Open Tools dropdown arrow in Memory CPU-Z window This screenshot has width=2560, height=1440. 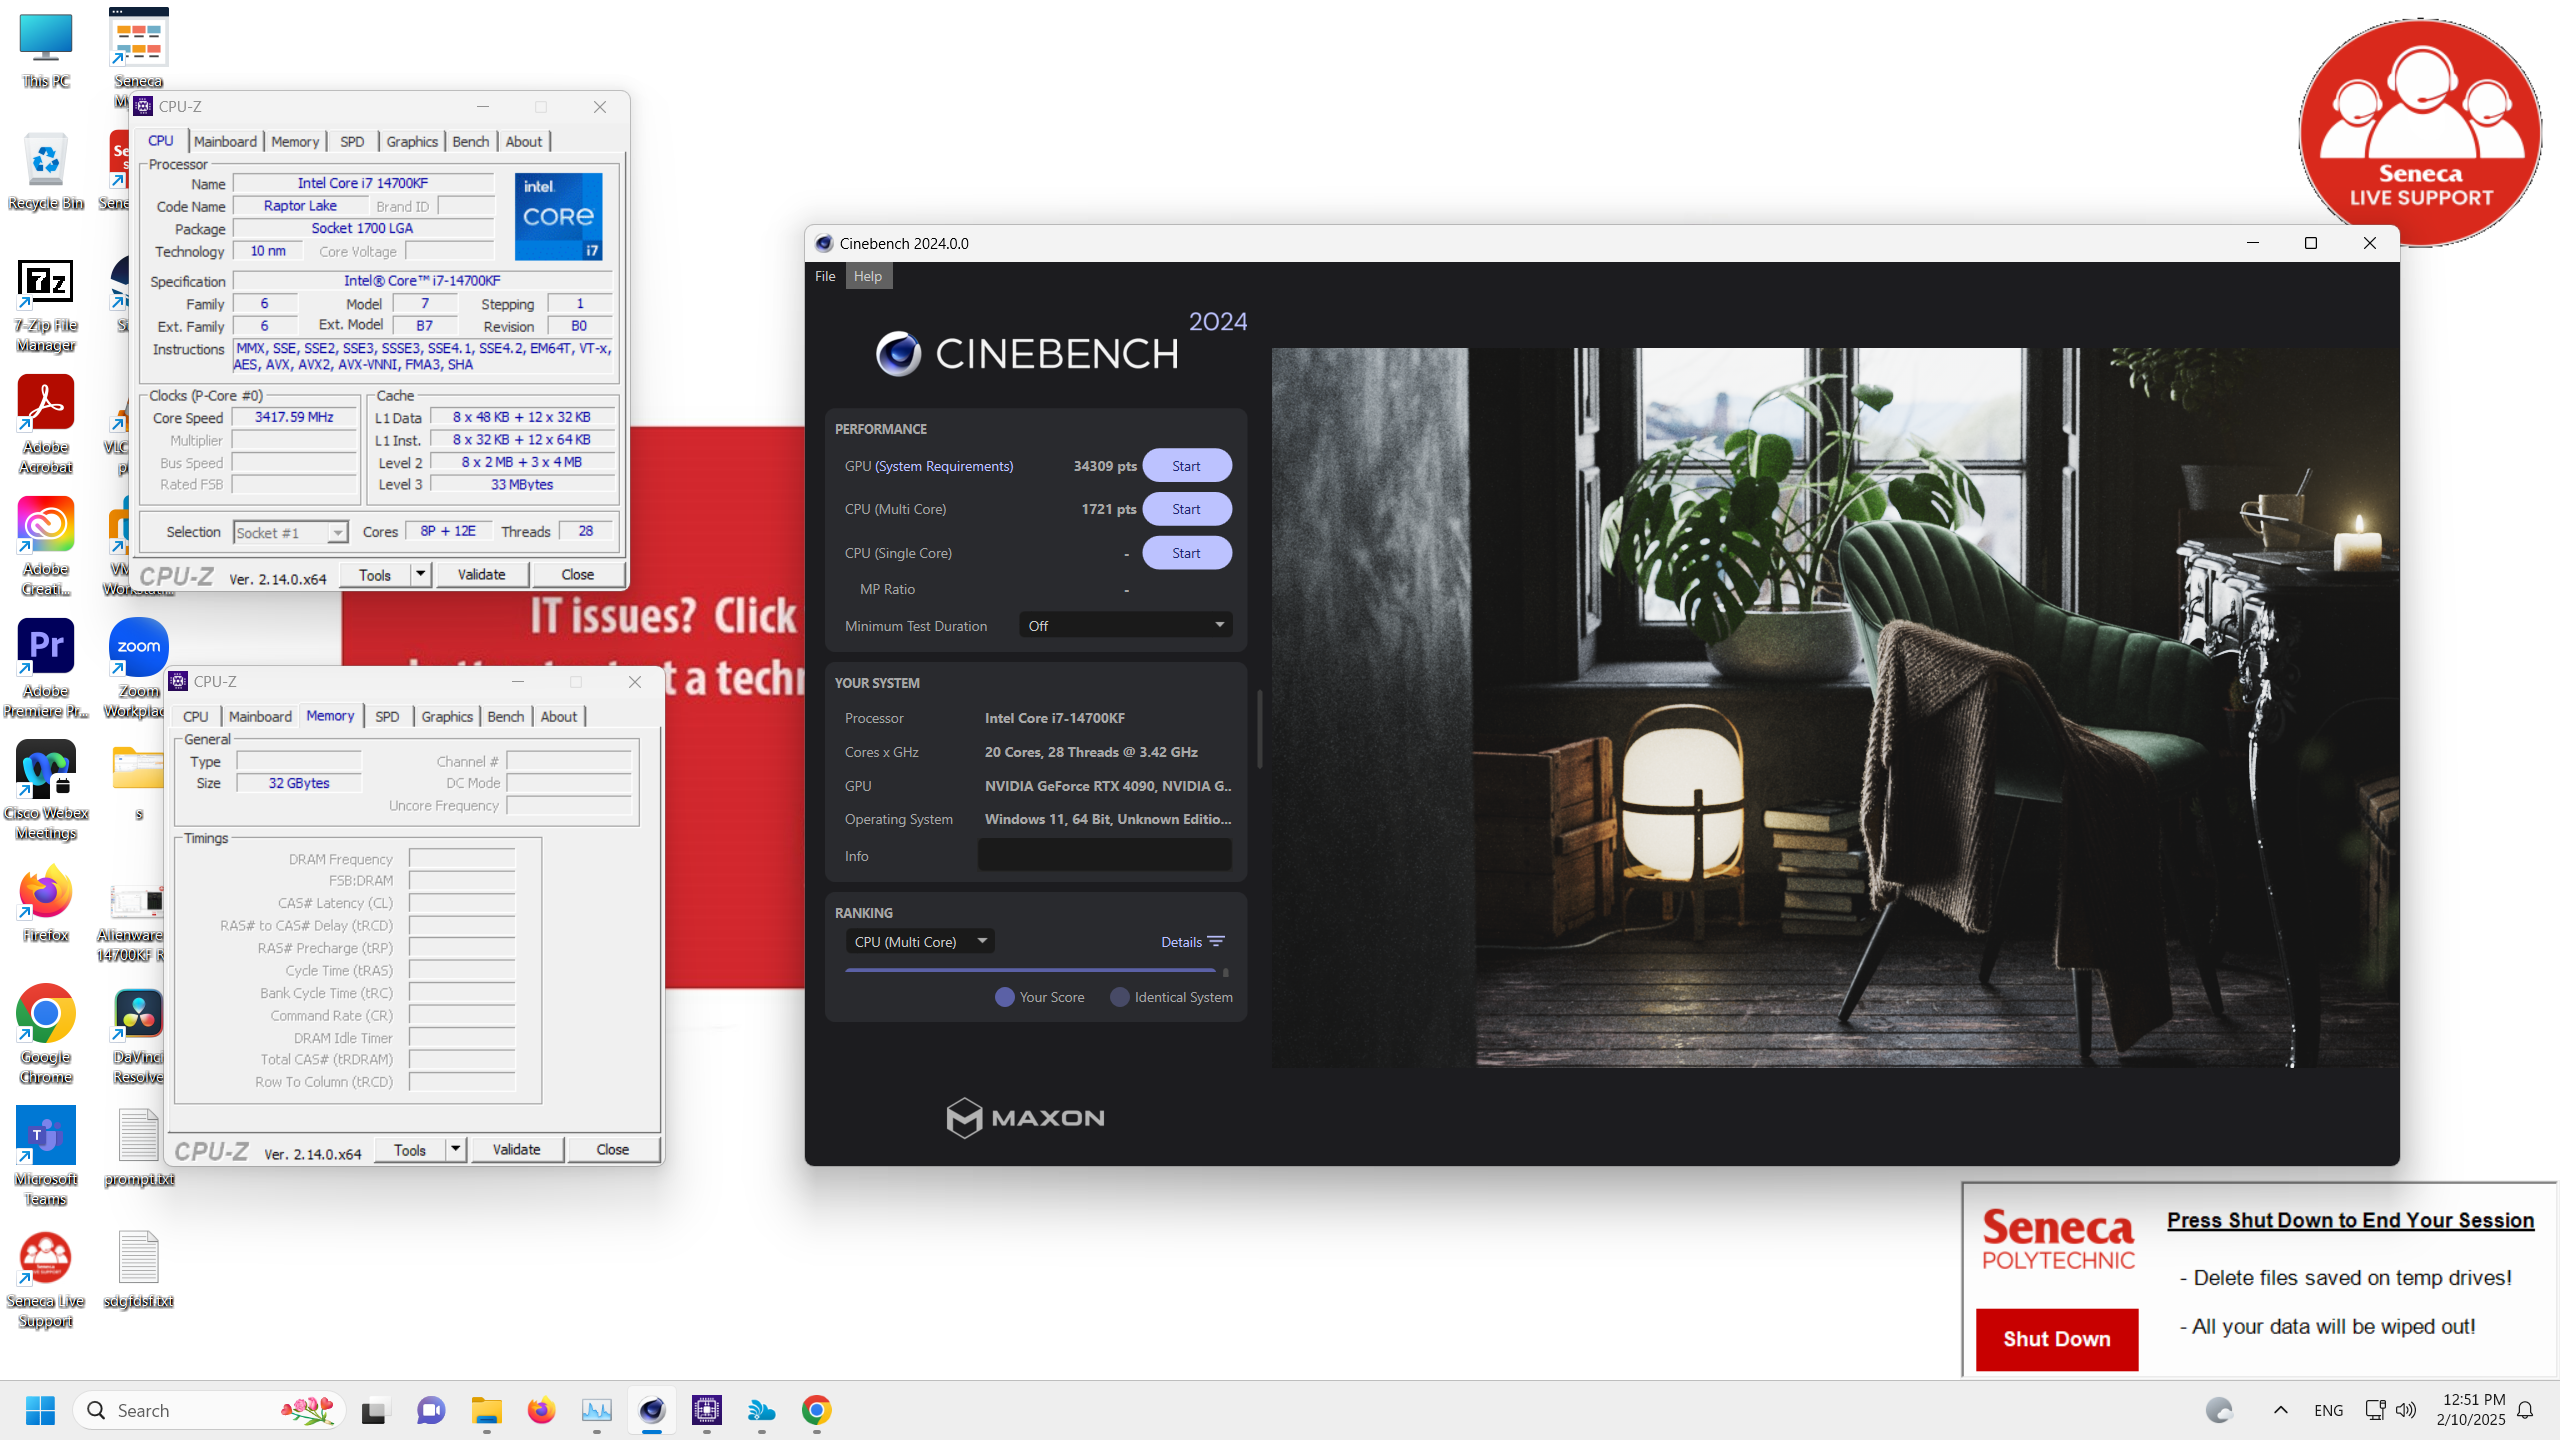[x=456, y=1149]
